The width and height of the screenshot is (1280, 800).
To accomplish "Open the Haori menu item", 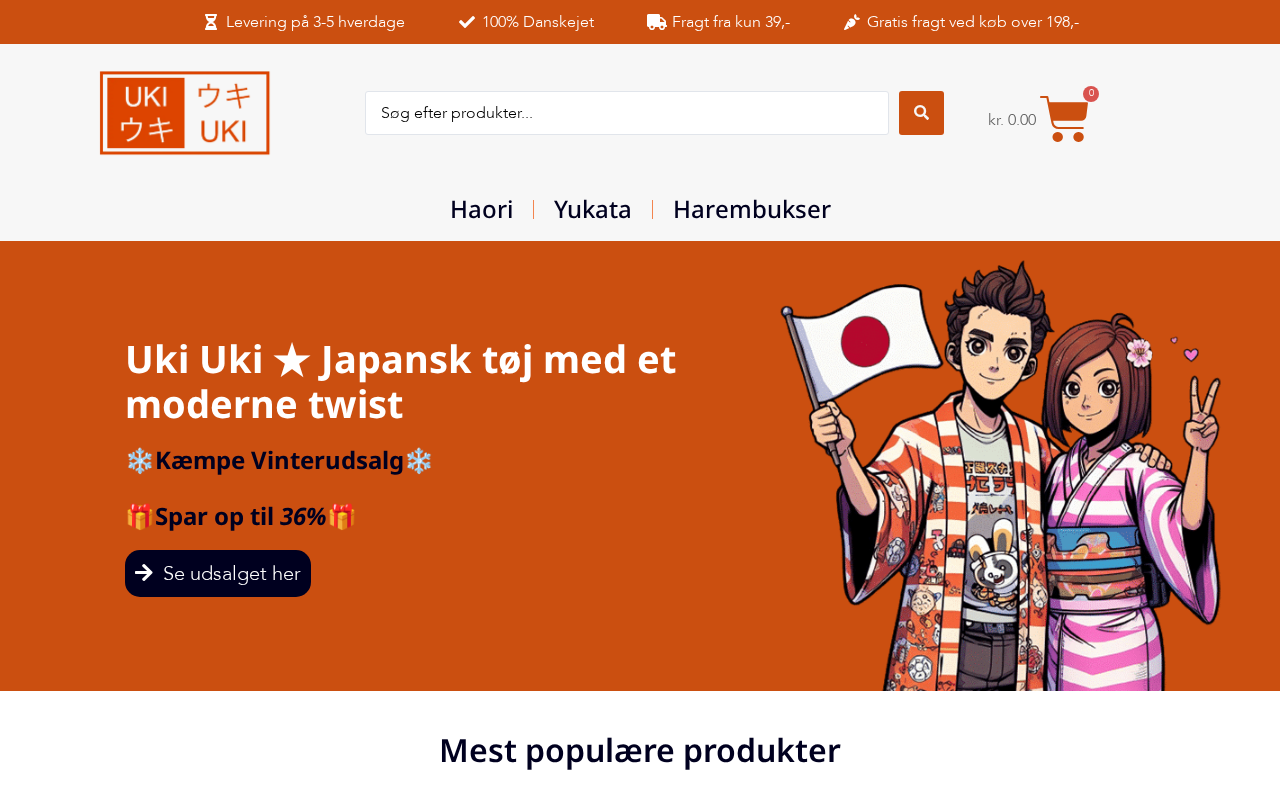I will [481, 209].
